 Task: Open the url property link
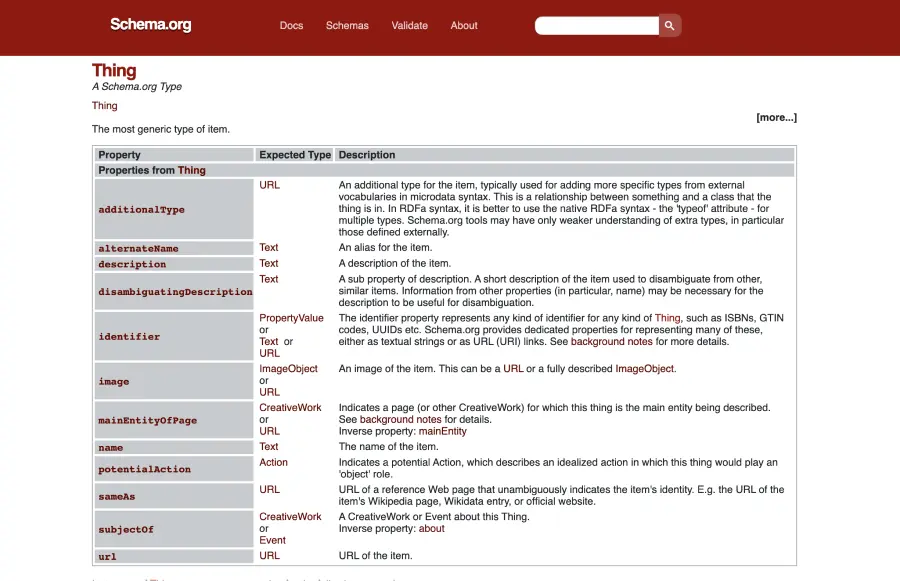pyautogui.click(x=107, y=557)
